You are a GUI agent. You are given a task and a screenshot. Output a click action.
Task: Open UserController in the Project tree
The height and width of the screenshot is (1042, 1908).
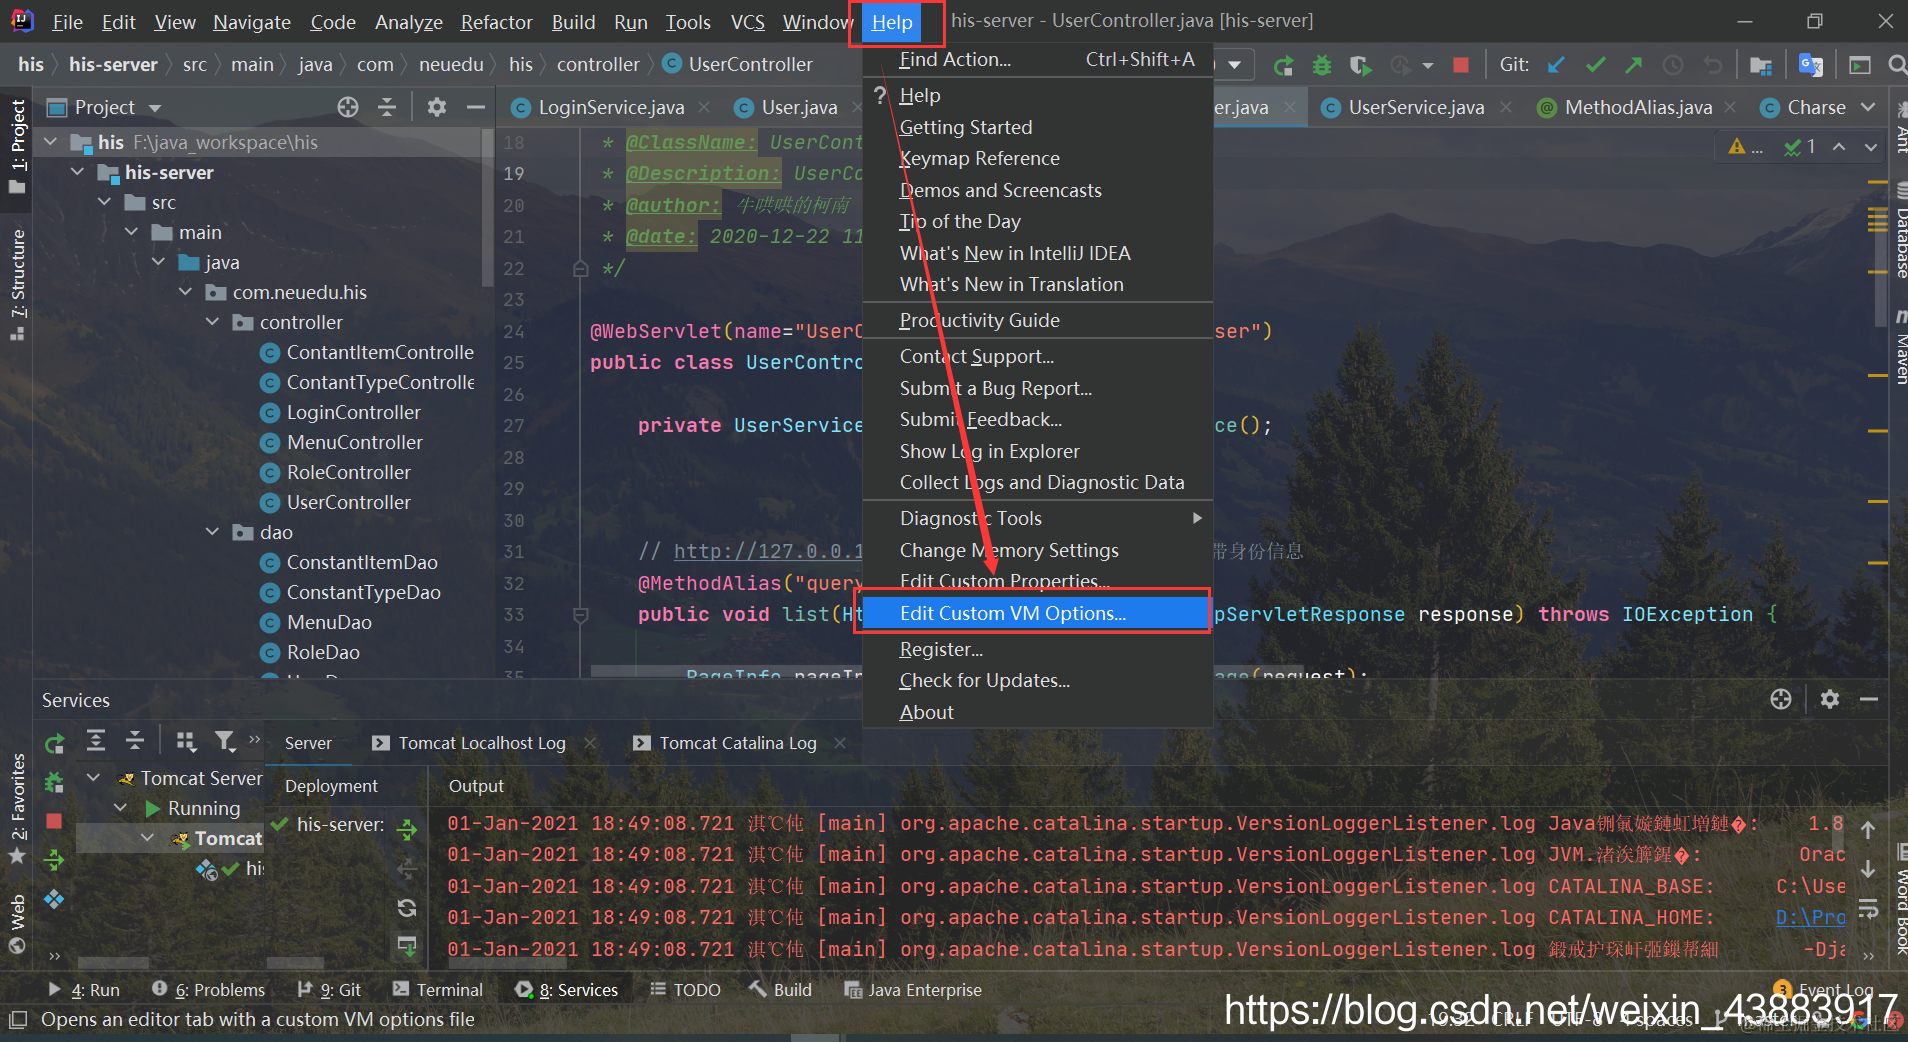coord(348,502)
